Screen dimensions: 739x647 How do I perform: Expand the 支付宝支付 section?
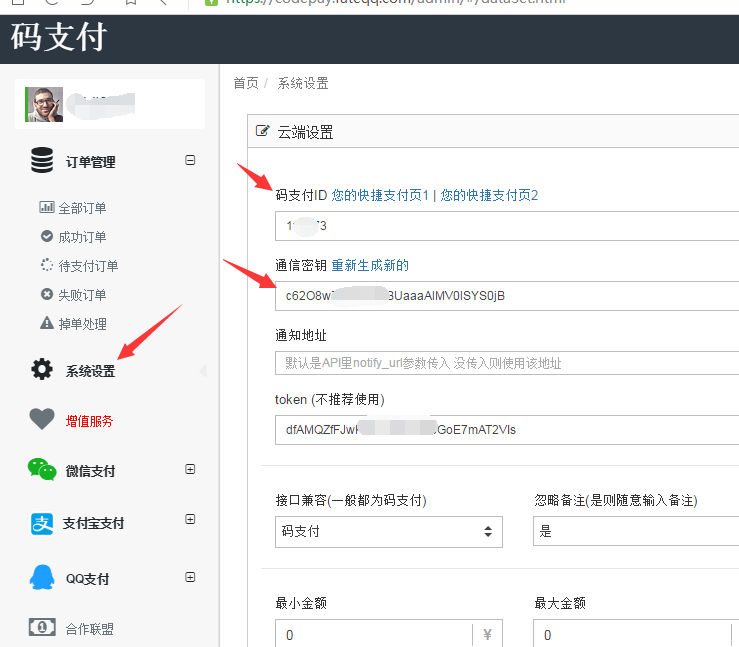coord(190,519)
